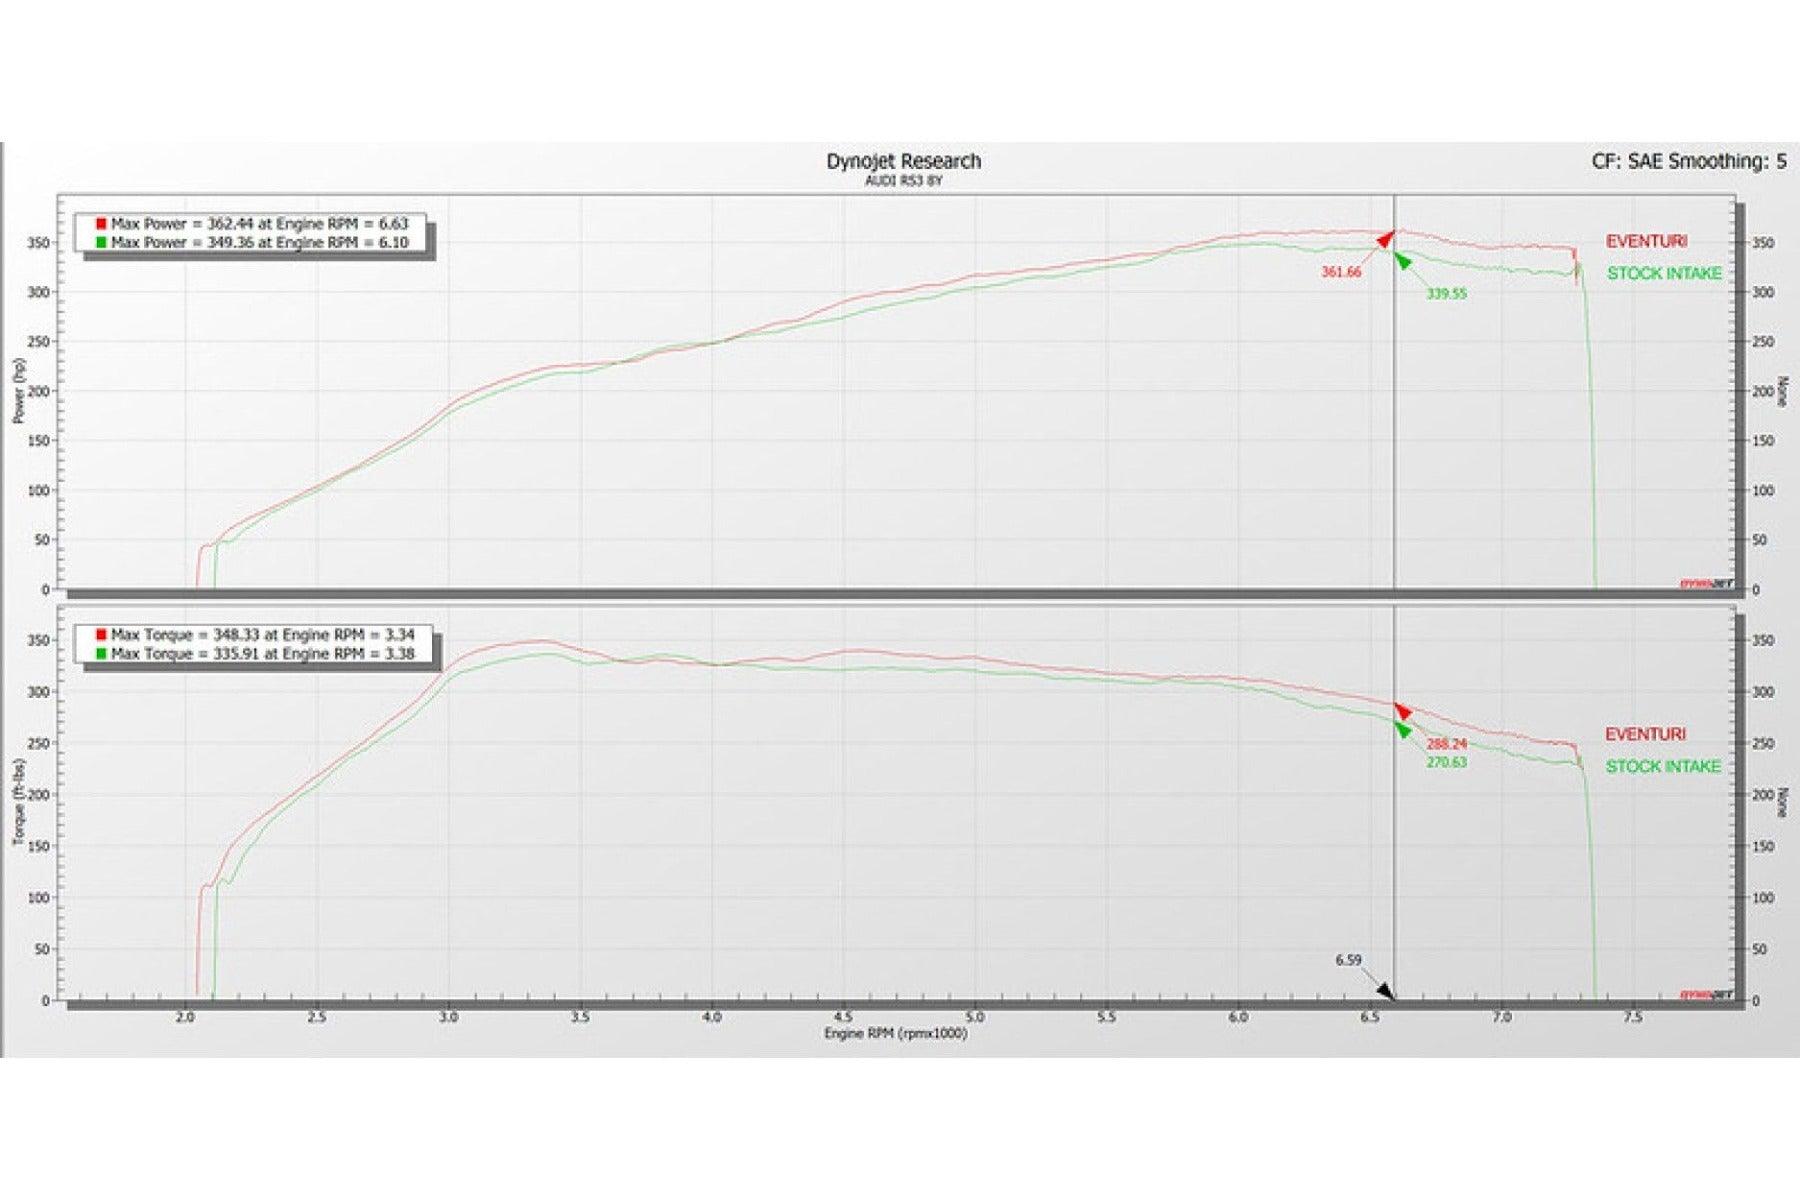The width and height of the screenshot is (1800, 1200).
Task: Click the green Max Power legend square
Action: [x=101, y=242]
